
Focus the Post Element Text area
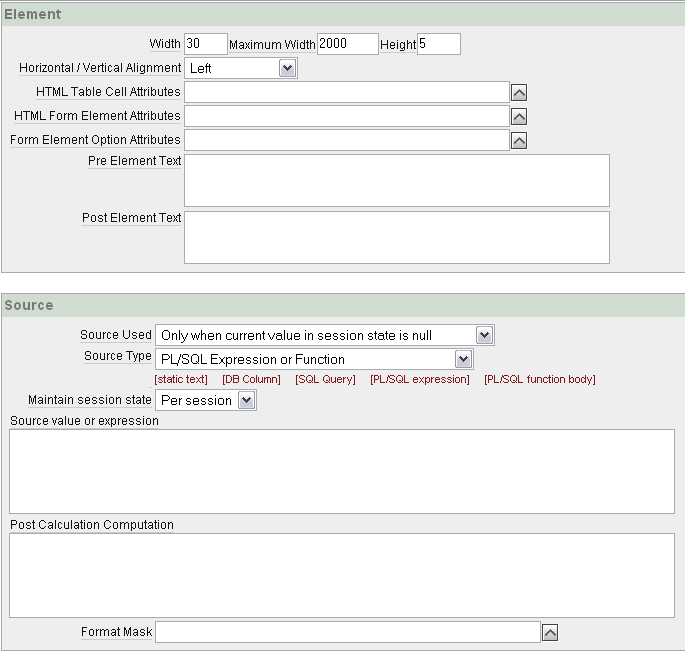[x=397, y=237]
